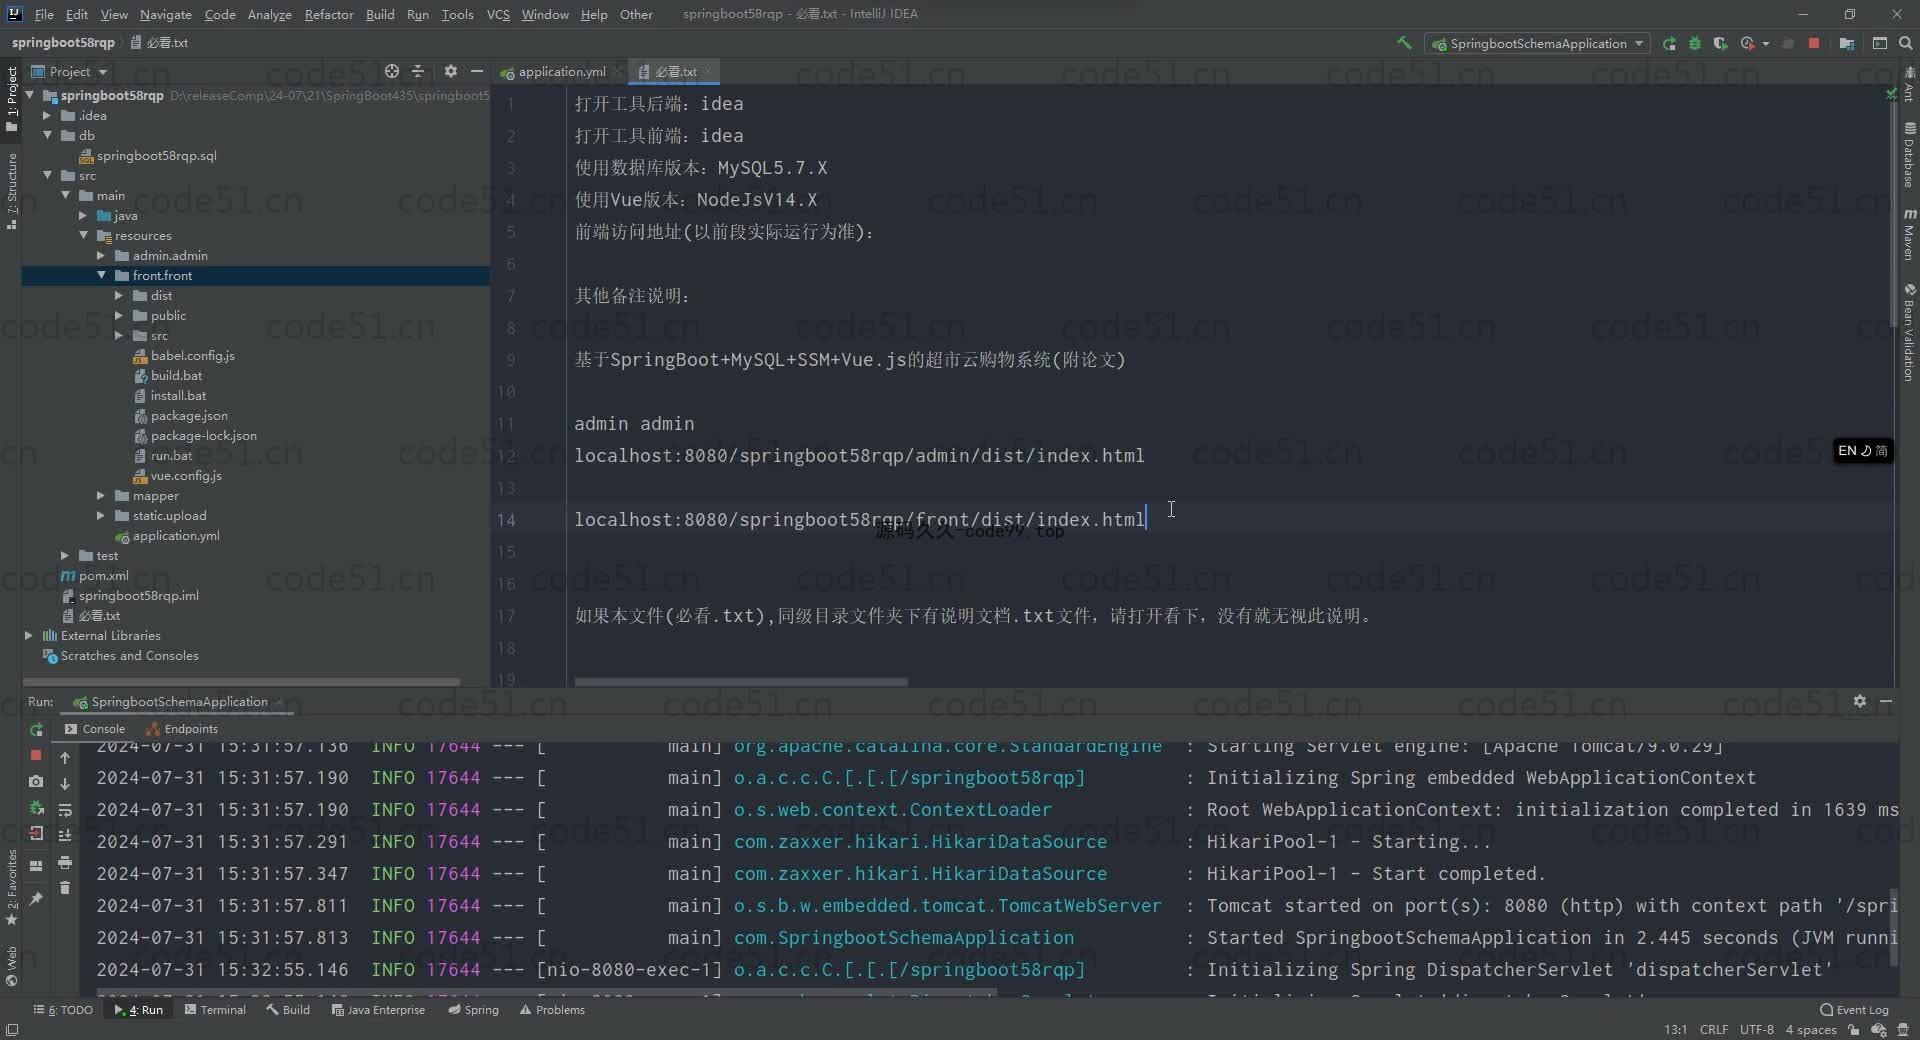Collapse the front.front folder

point(101,275)
